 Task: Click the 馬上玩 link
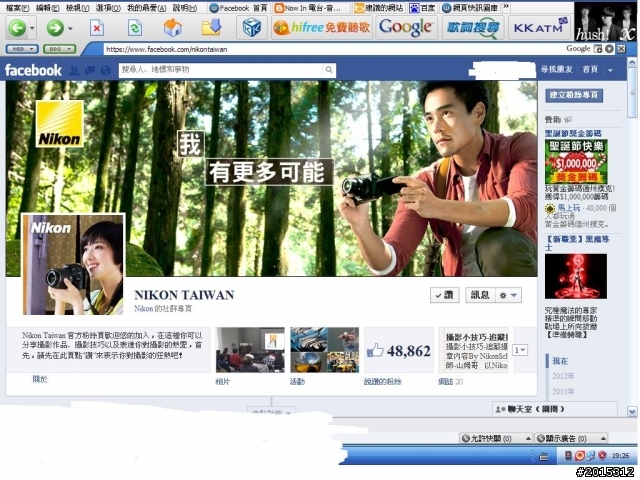(569, 208)
